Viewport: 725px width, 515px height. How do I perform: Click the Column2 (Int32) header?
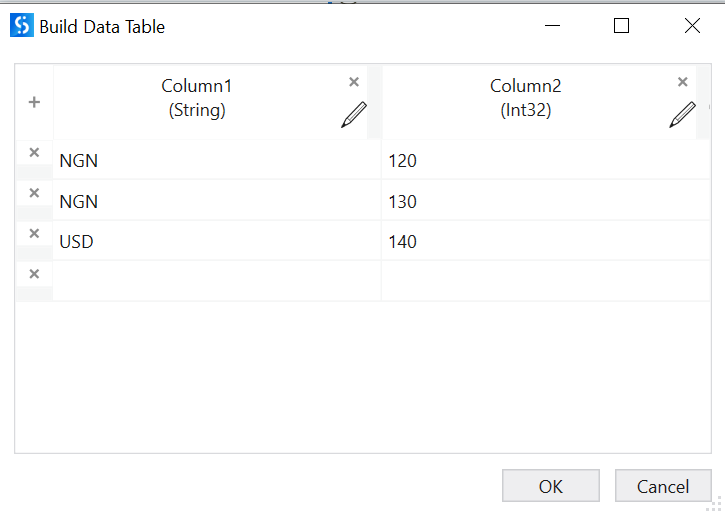tap(526, 99)
